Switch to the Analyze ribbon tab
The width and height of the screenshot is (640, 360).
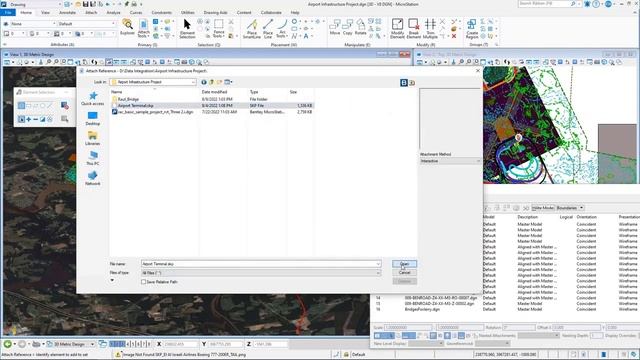click(113, 13)
